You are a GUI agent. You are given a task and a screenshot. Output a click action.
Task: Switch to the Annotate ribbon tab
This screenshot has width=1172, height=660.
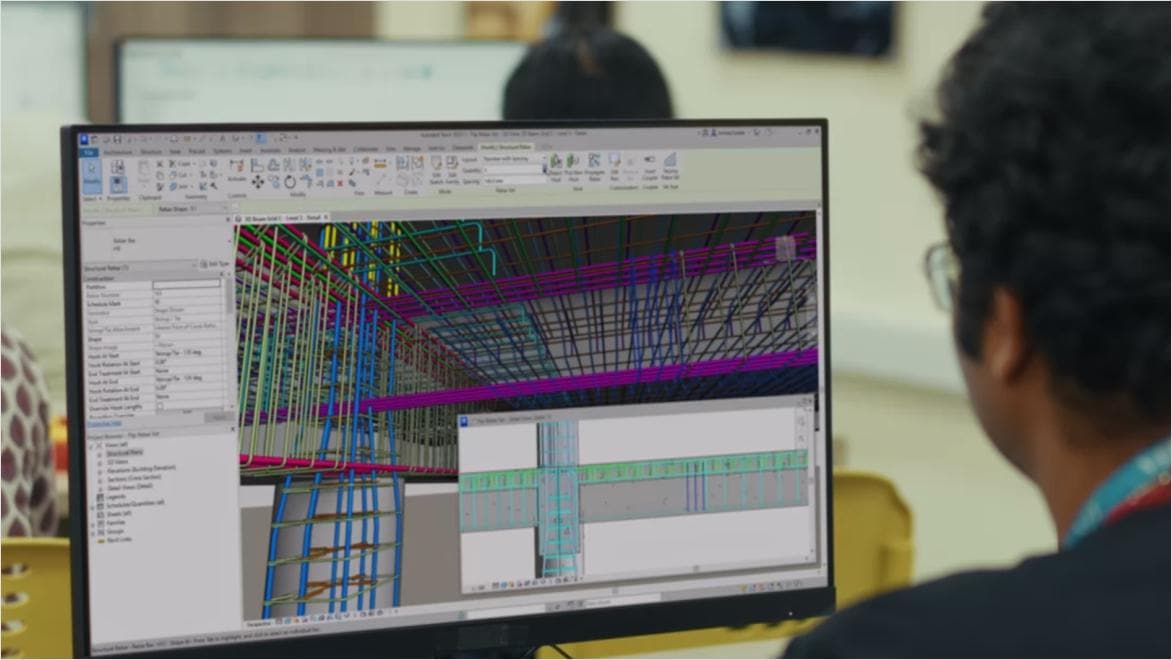pos(268,150)
